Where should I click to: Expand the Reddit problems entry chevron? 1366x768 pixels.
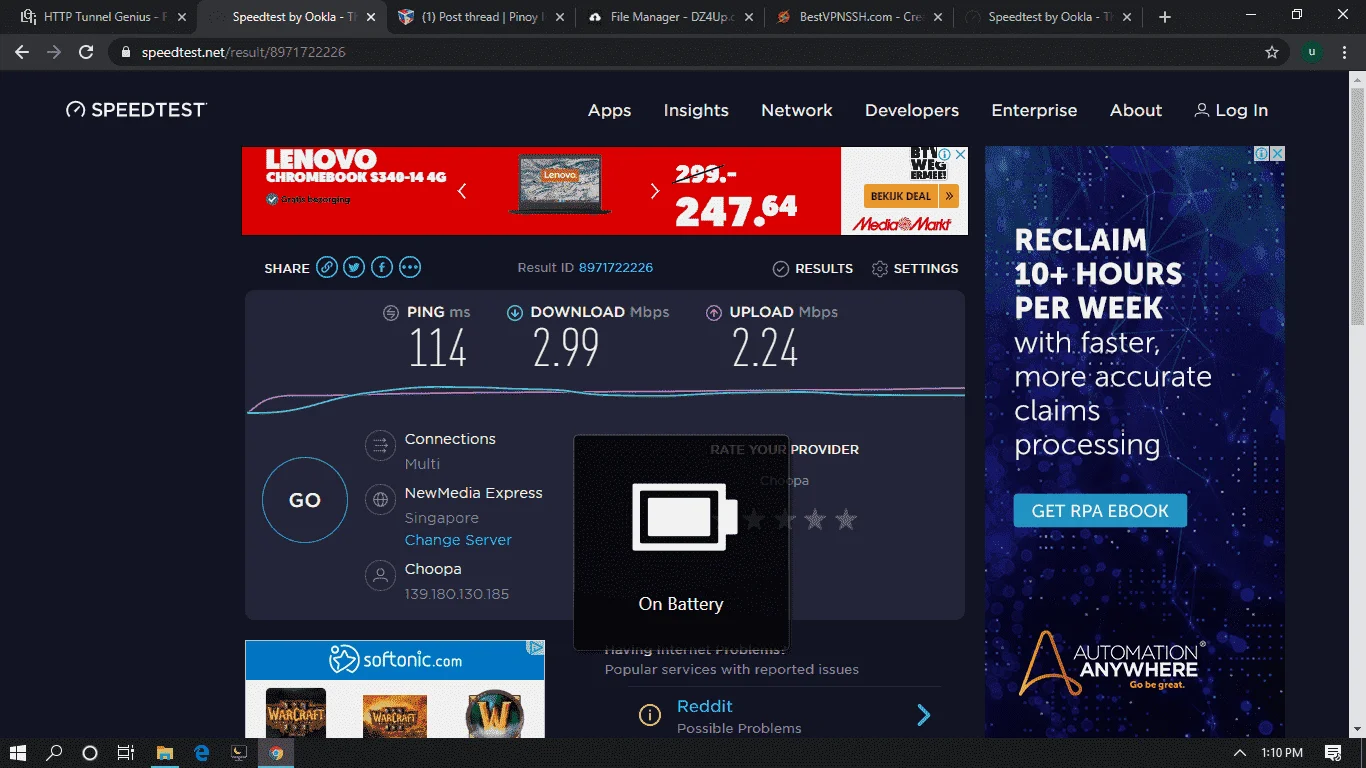[x=924, y=715]
